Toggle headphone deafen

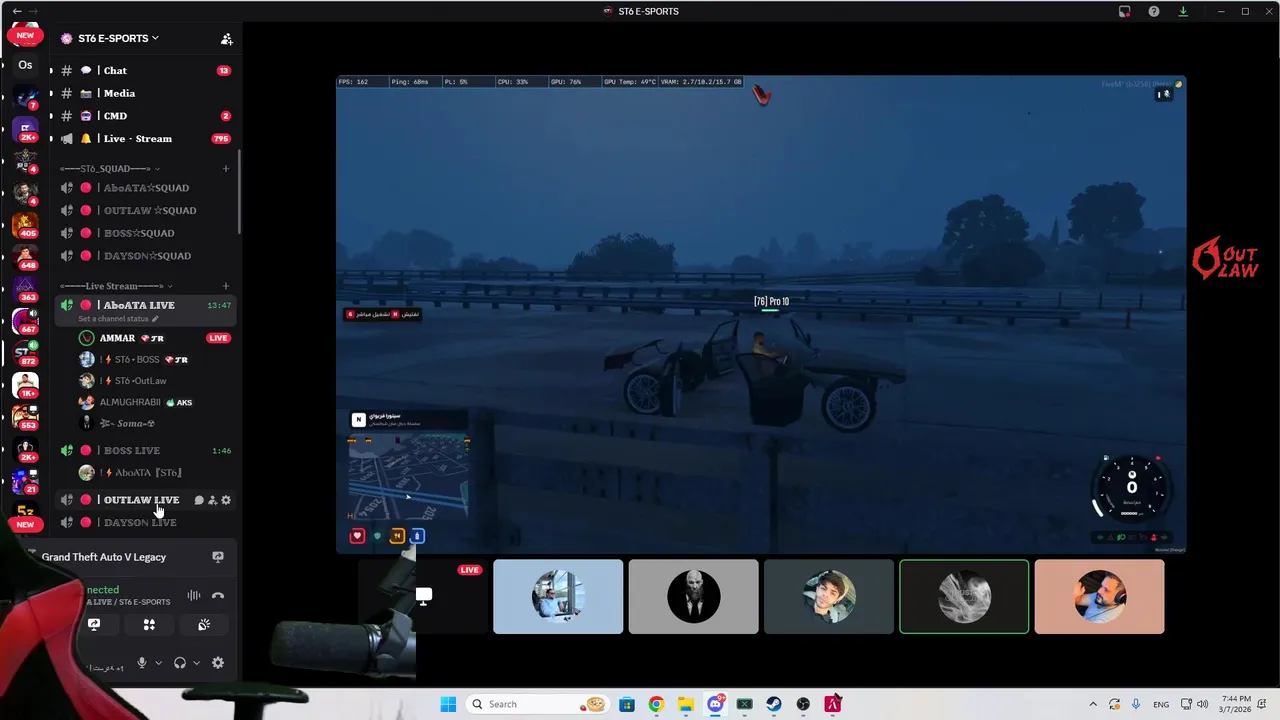[180, 663]
